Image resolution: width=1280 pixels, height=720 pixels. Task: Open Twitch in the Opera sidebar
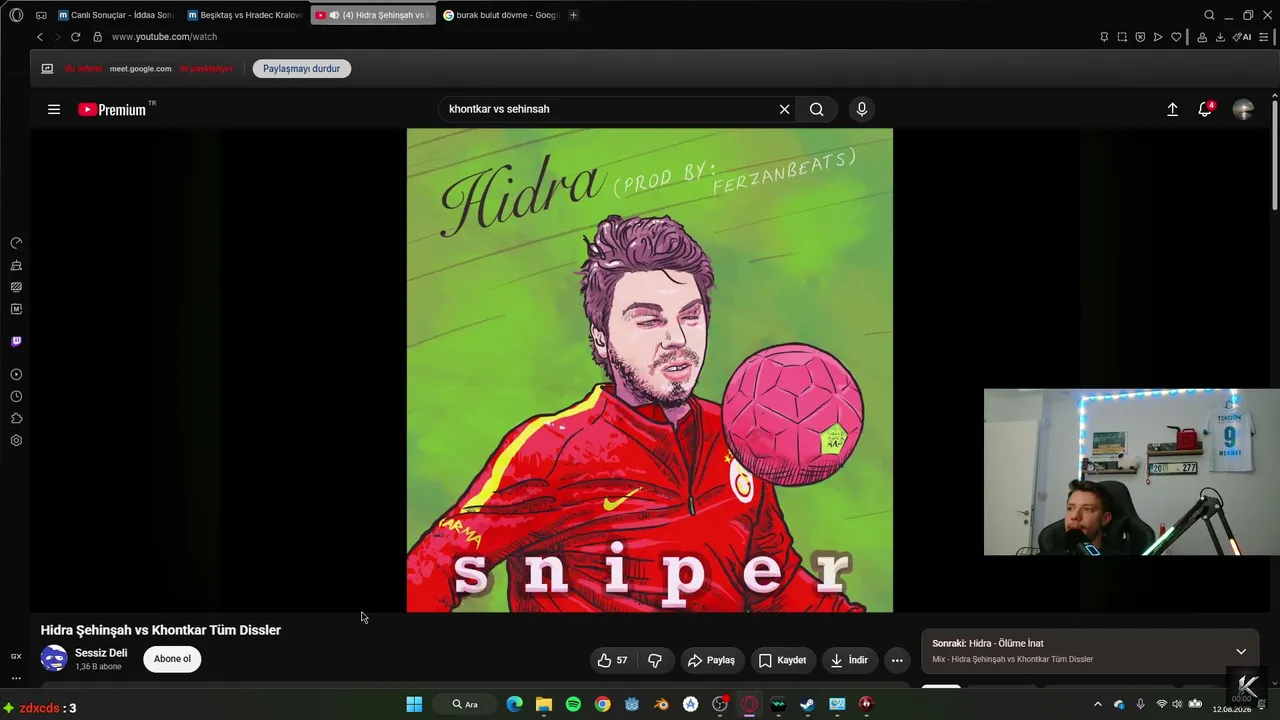pos(16,341)
